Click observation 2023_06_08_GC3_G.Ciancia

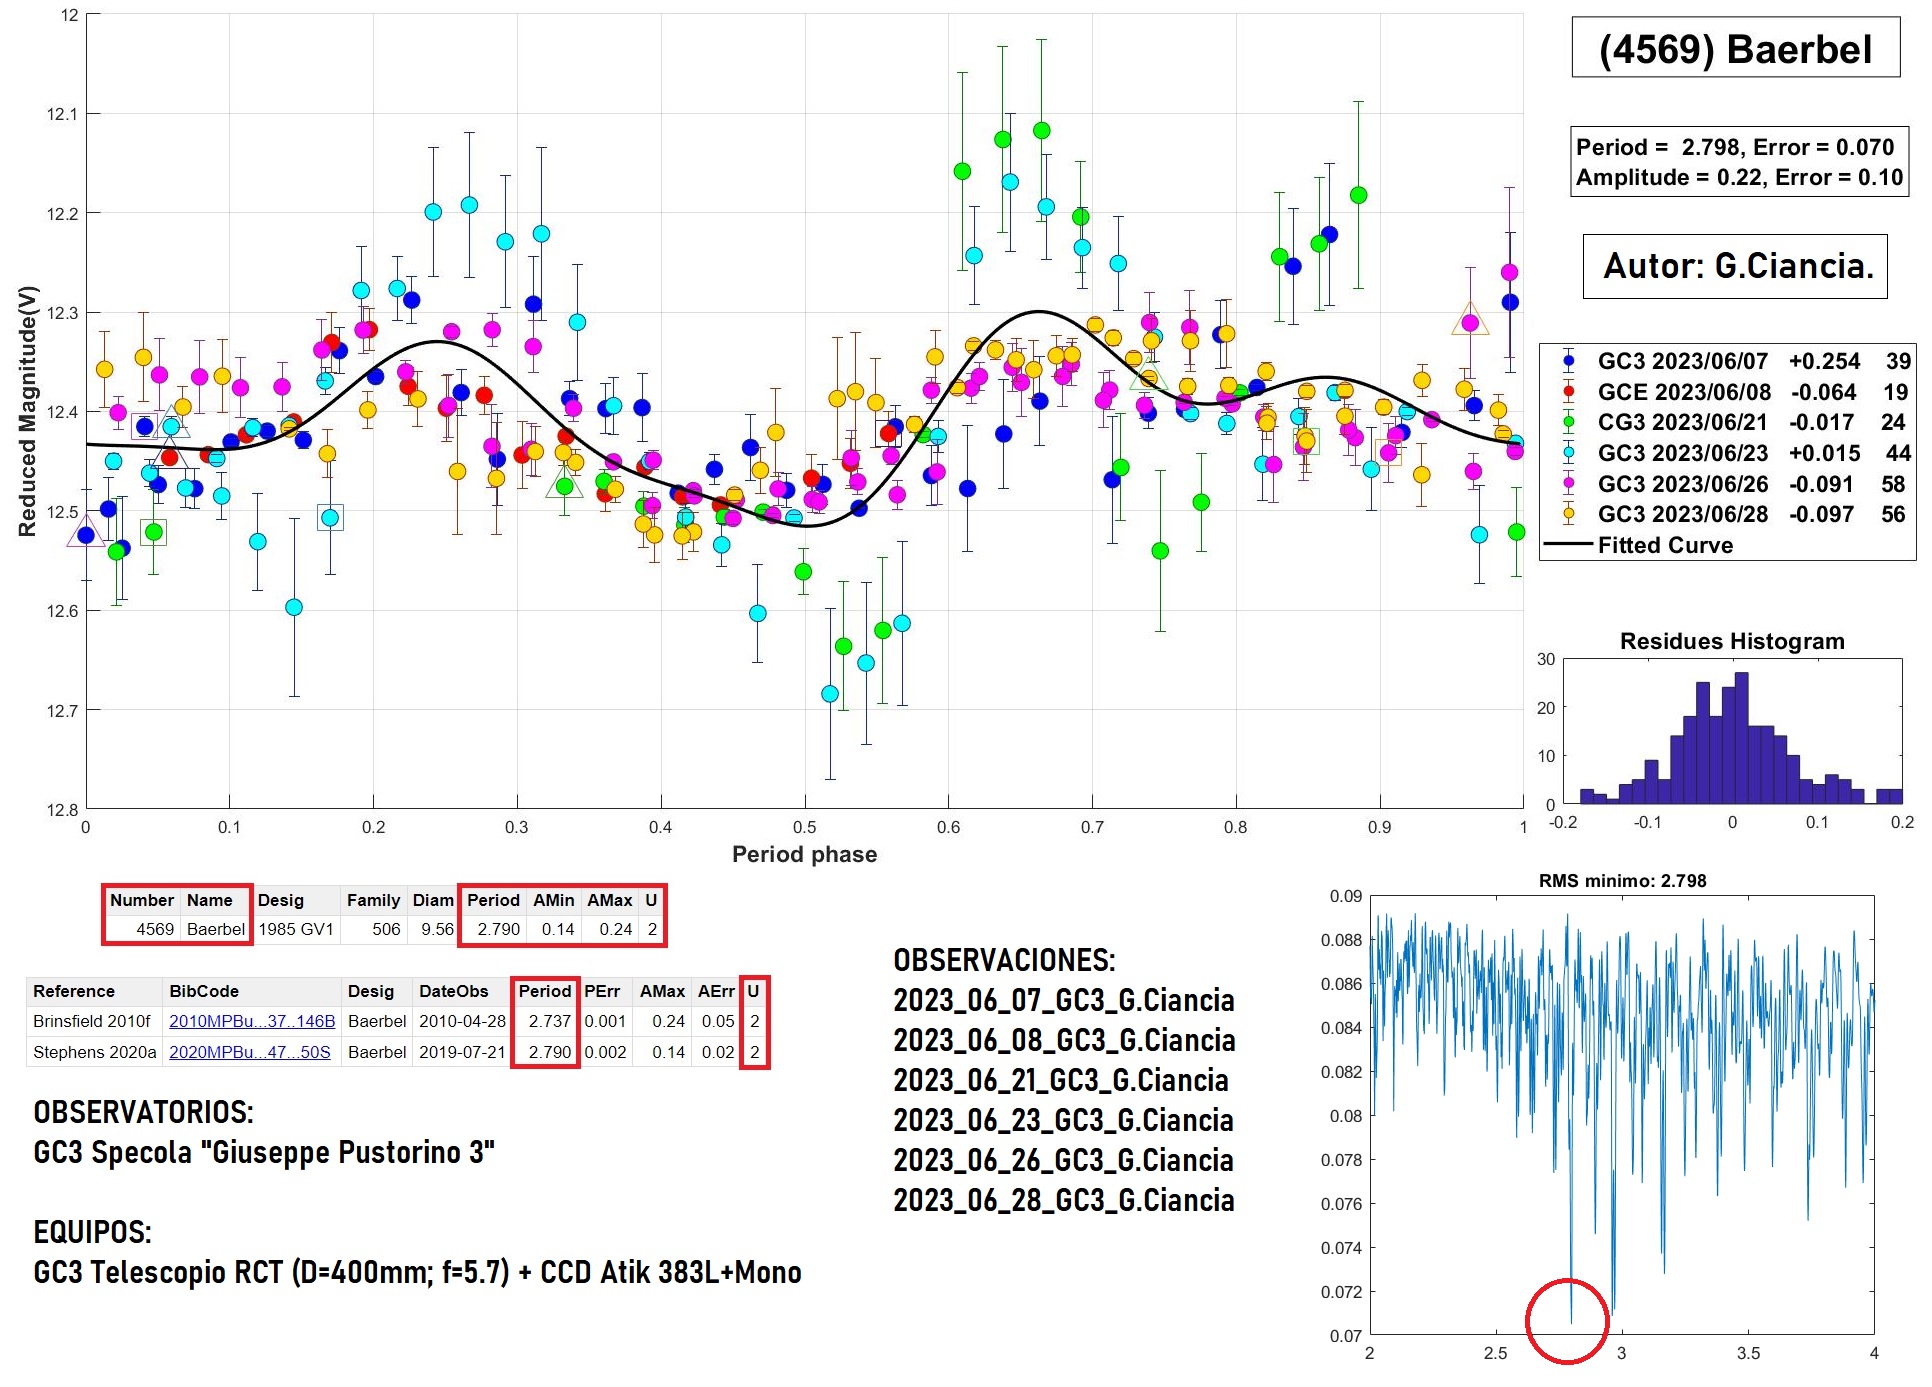(x=1064, y=1040)
